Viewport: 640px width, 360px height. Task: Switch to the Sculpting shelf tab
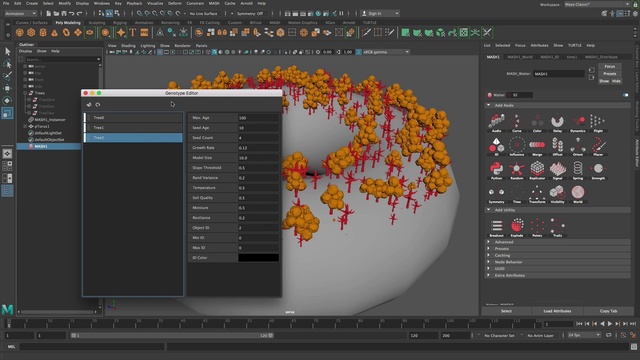97,23
